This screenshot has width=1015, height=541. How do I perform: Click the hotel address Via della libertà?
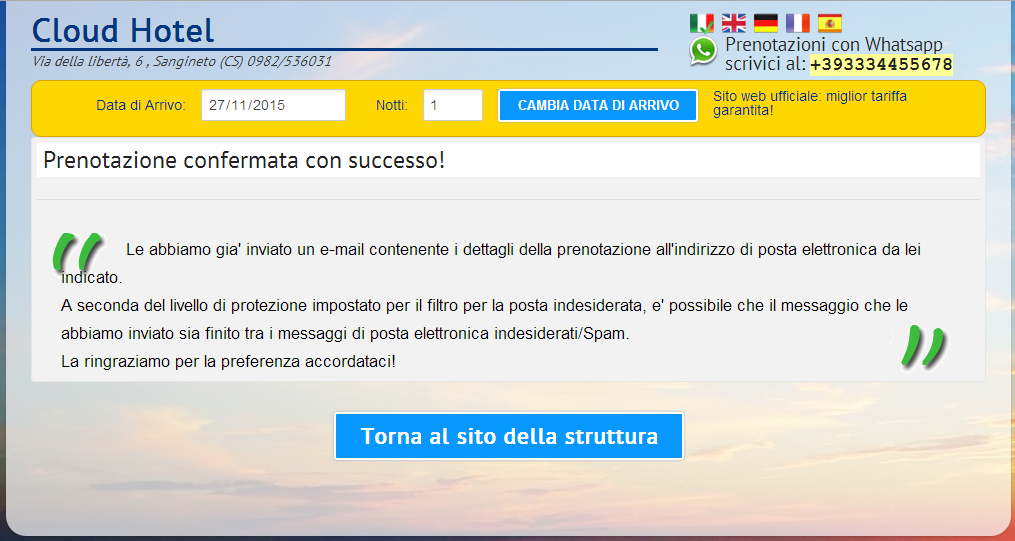(x=182, y=61)
